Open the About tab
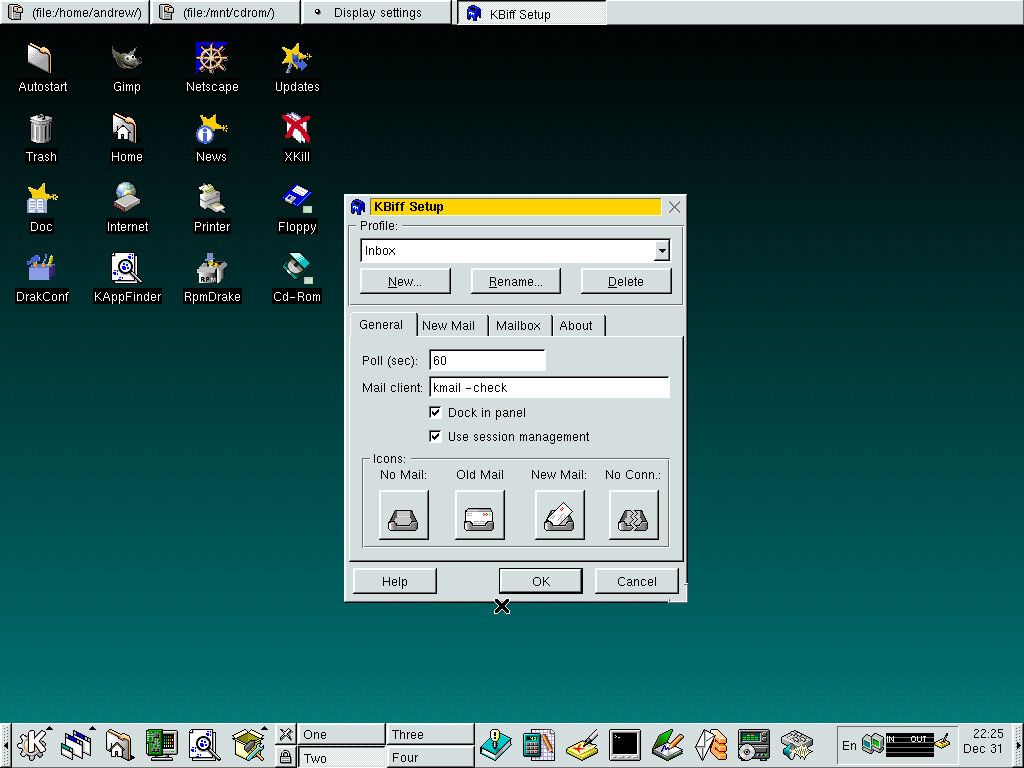 576,326
